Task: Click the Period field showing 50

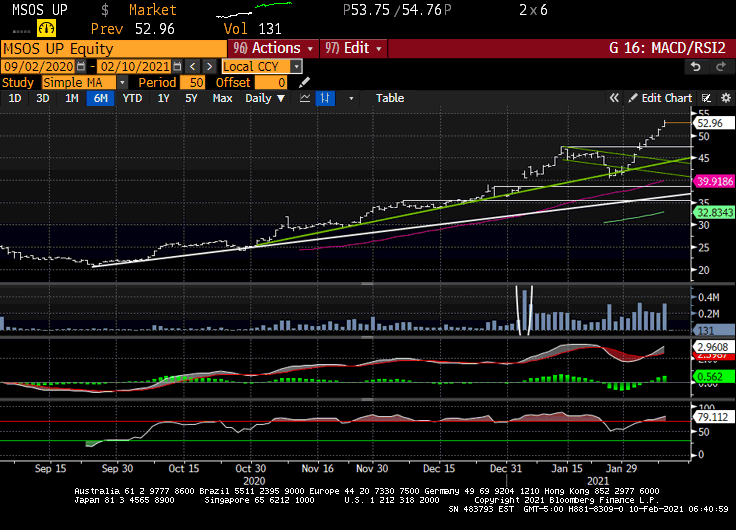Action: (192, 83)
